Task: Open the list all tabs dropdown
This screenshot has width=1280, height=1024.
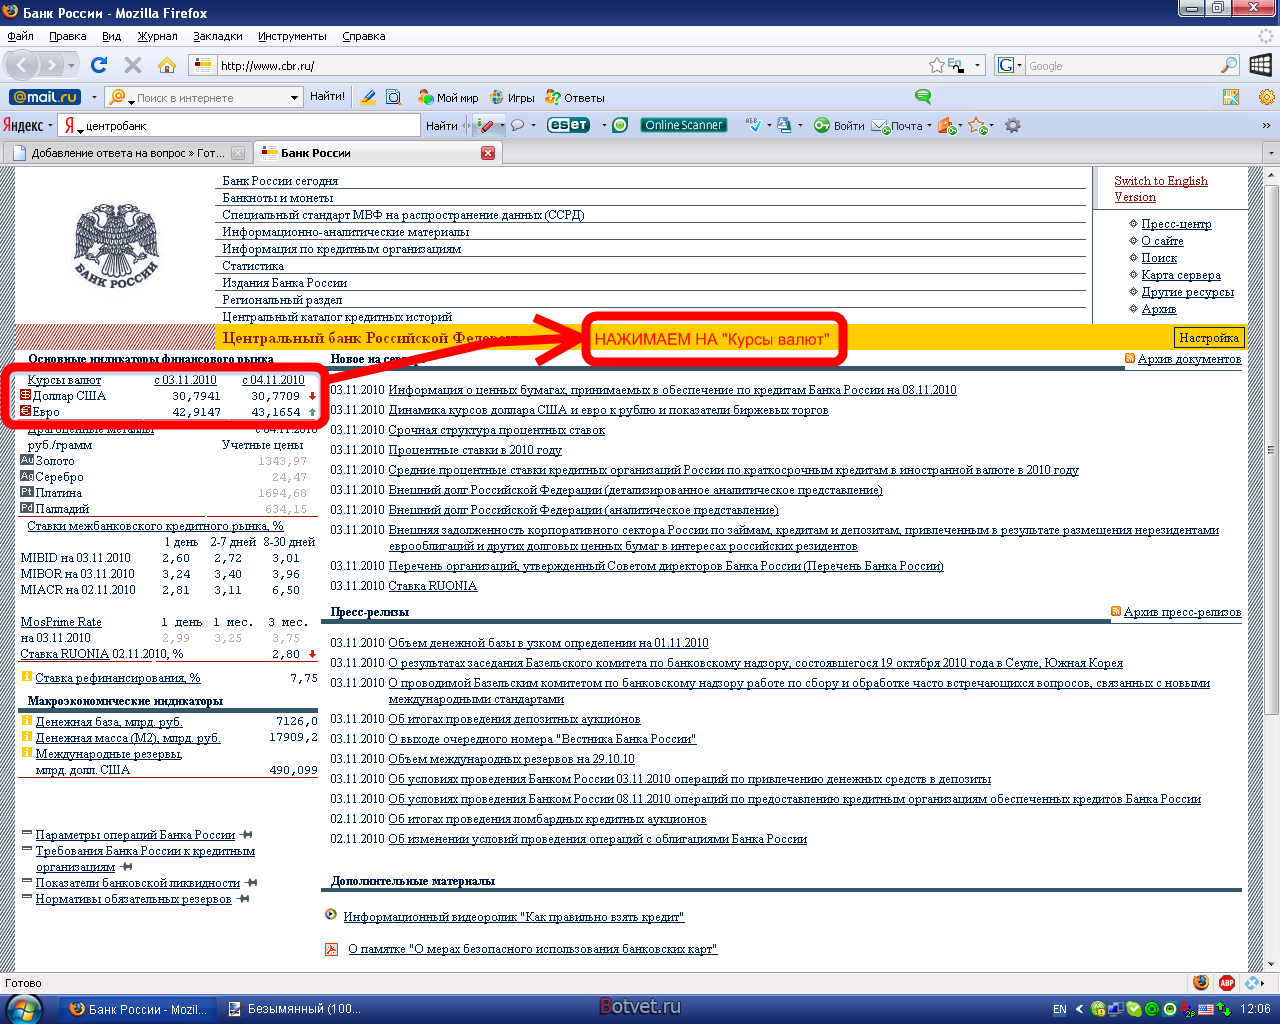Action: (x=1270, y=153)
